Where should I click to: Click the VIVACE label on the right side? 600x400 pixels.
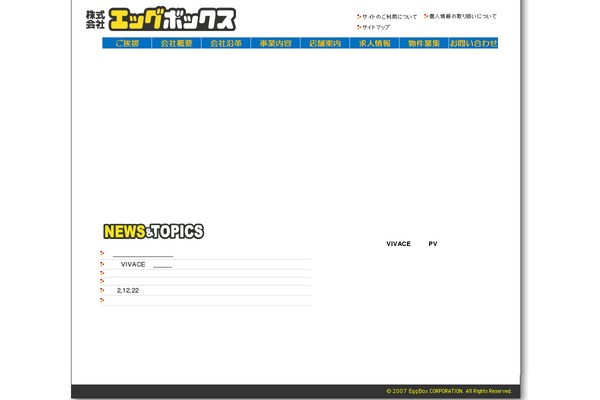pos(398,244)
